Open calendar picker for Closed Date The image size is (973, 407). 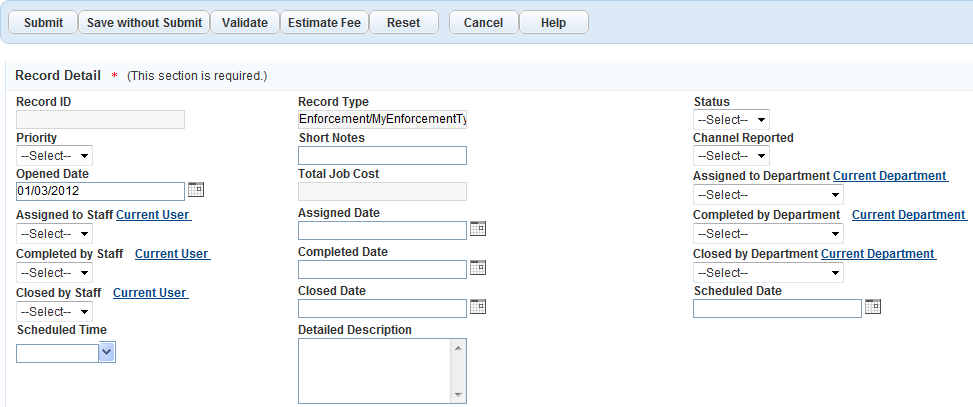pos(478,307)
